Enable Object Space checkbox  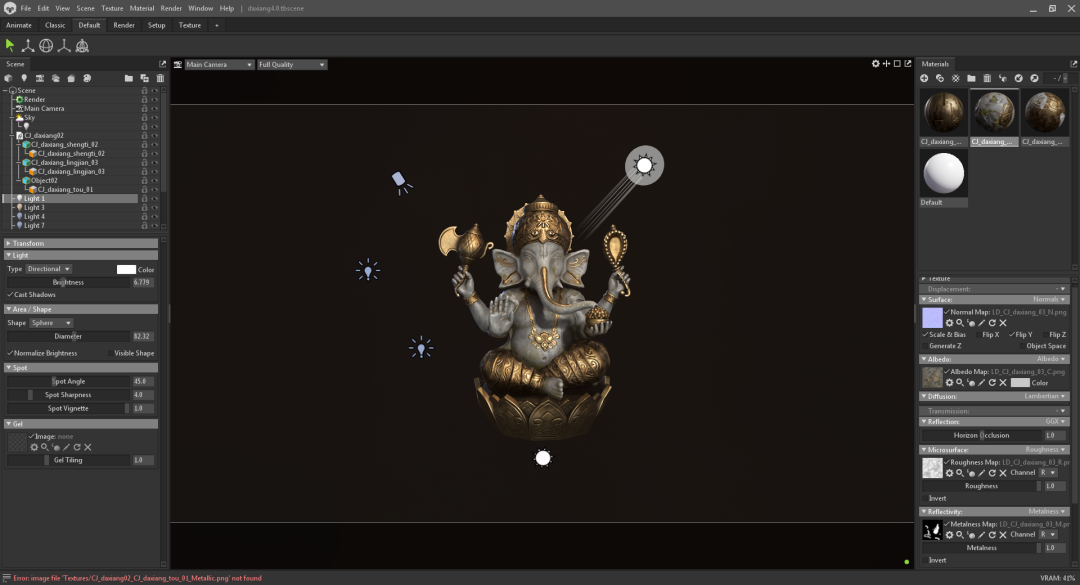click(x=1022, y=346)
